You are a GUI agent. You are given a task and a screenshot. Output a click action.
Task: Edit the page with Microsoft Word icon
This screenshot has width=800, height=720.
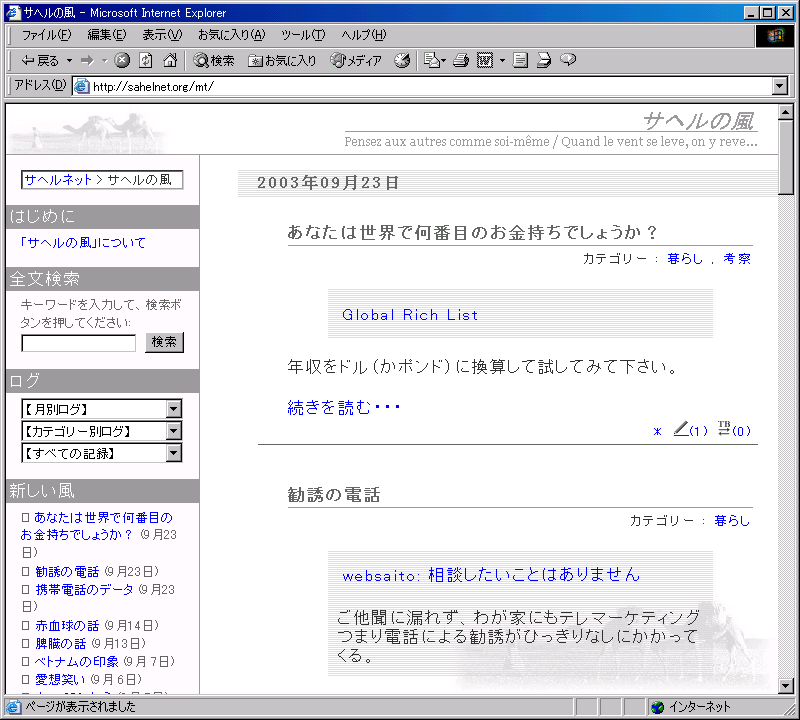485,61
